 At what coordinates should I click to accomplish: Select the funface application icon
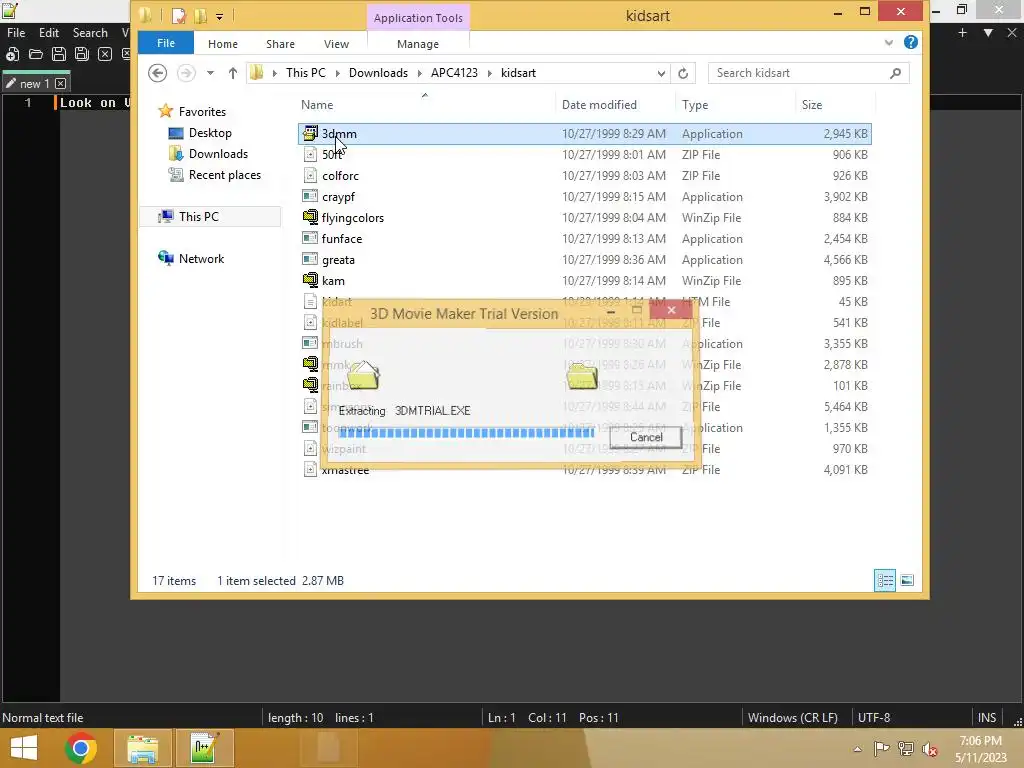pos(310,238)
